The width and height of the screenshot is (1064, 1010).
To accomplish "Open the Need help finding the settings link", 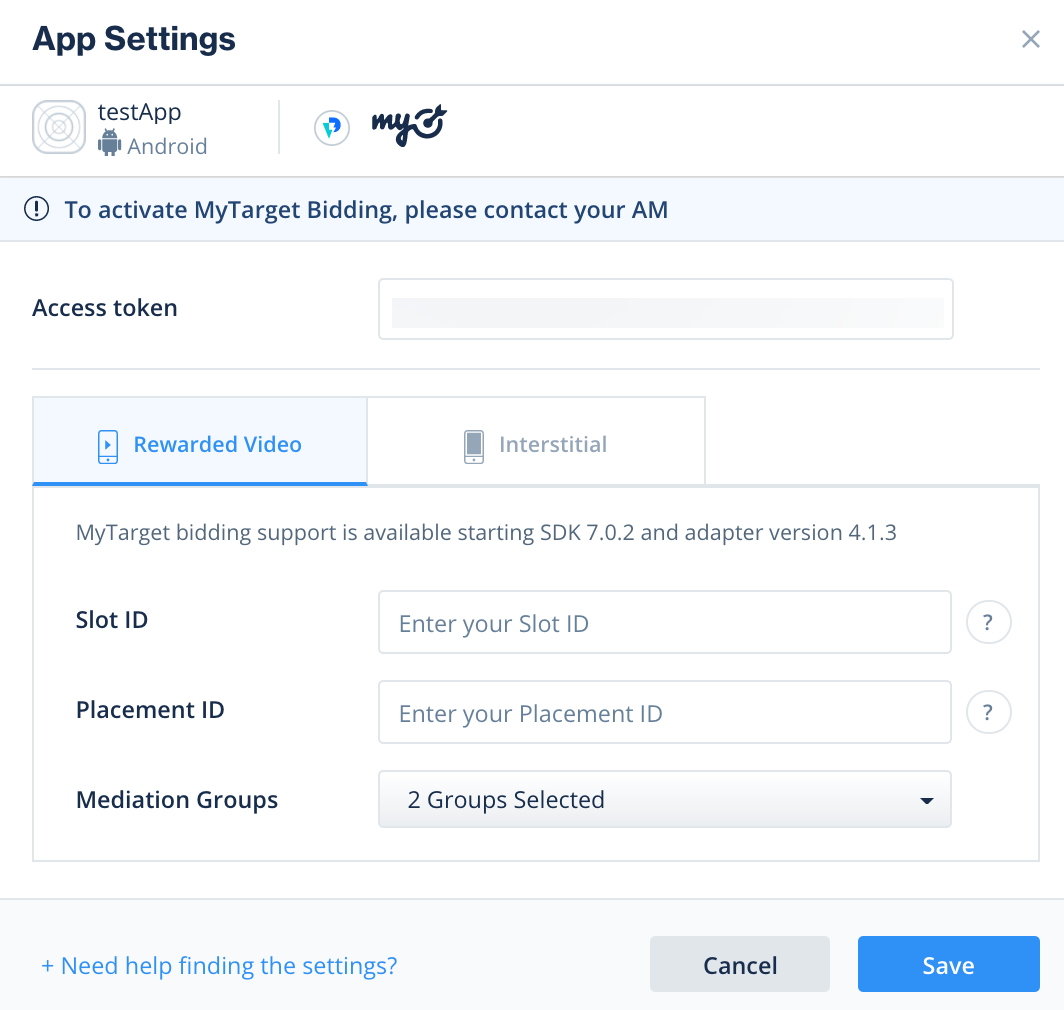I will pyautogui.click(x=218, y=965).
